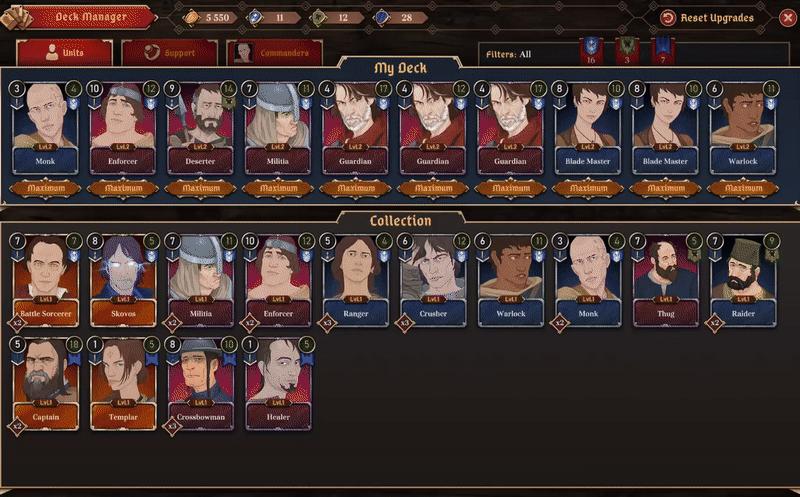This screenshot has height=497, width=800.
Task: Select the Units tab
Action: coord(65,53)
